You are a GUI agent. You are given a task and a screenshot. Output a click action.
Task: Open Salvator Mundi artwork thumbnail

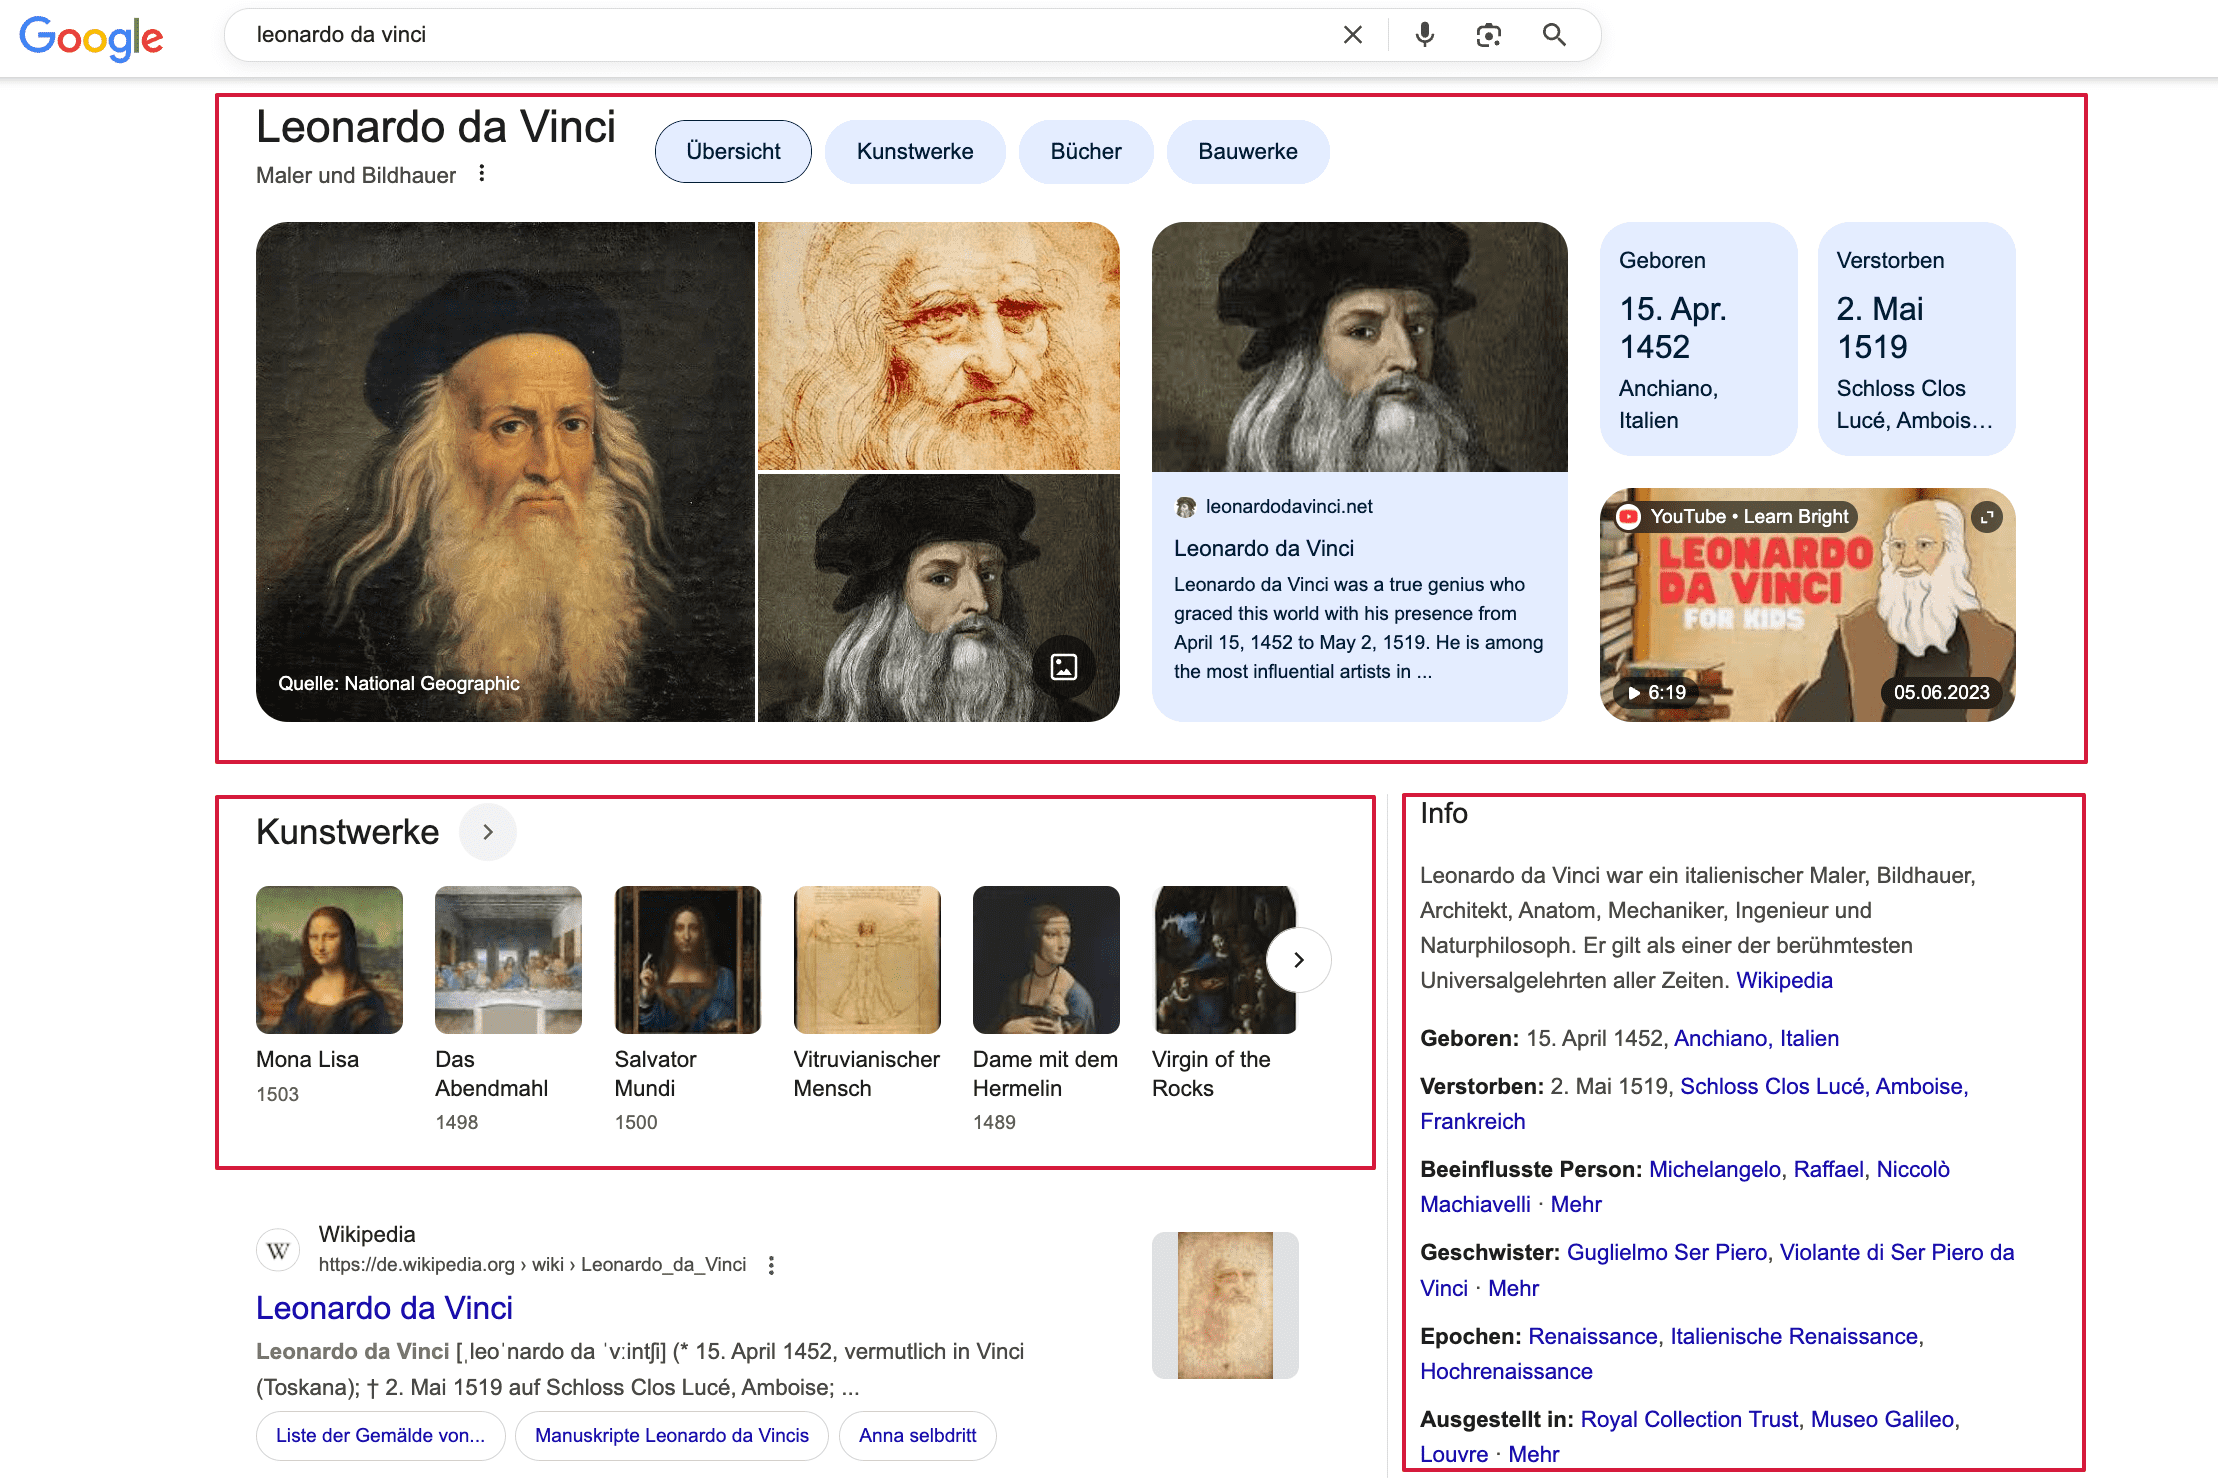tap(687, 960)
